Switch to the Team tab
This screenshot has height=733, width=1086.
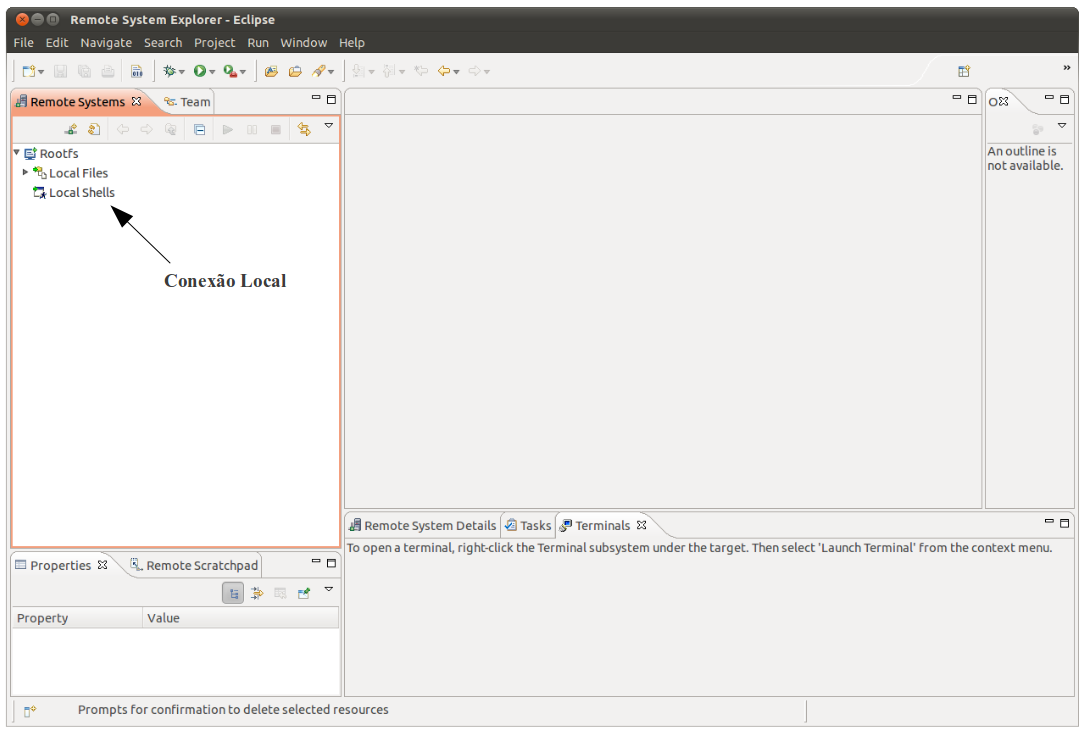pyautogui.click(x=187, y=103)
